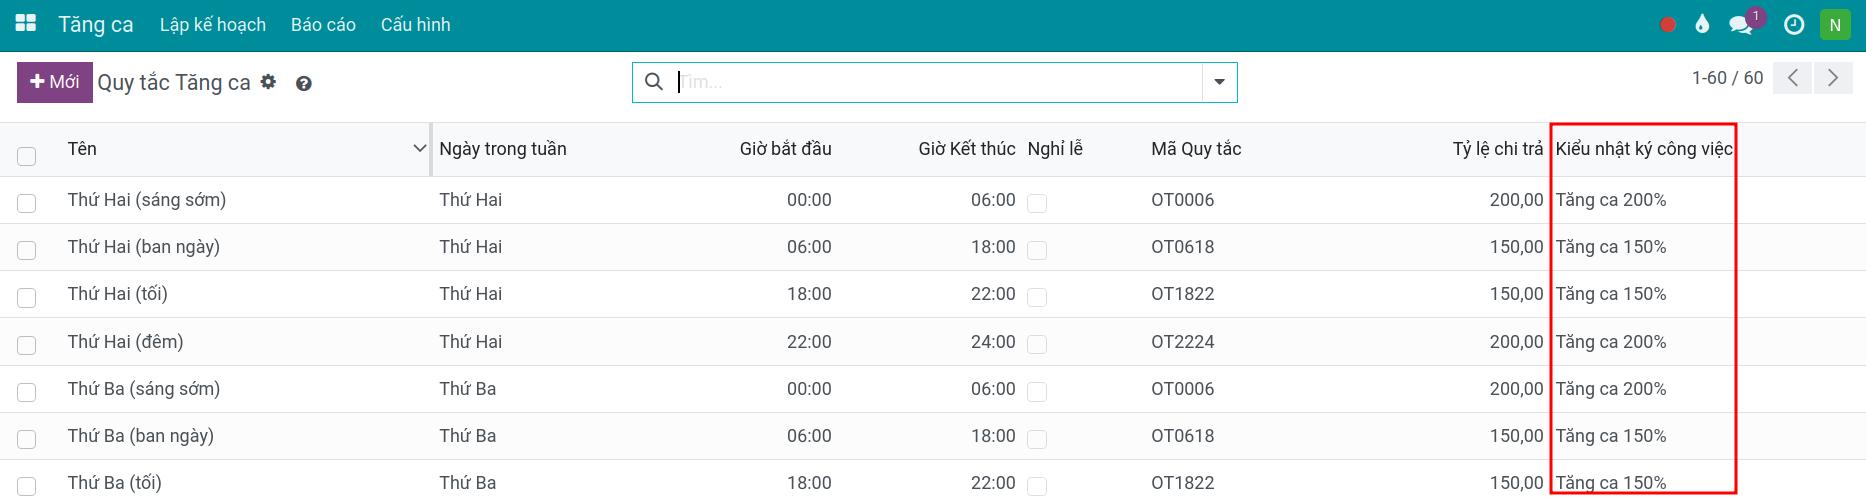Open the gear settings next to Quy tắc Tăng ca

point(268,82)
